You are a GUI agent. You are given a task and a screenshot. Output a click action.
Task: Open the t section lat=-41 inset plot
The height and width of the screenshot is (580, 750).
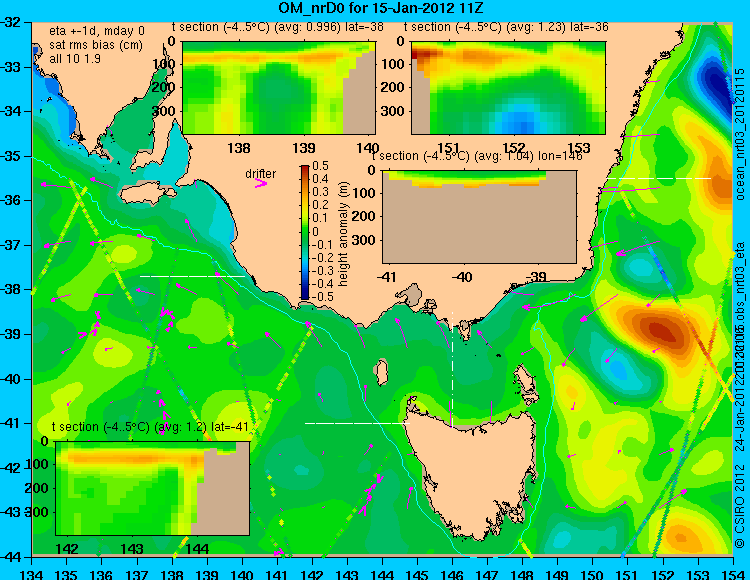(153, 488)
